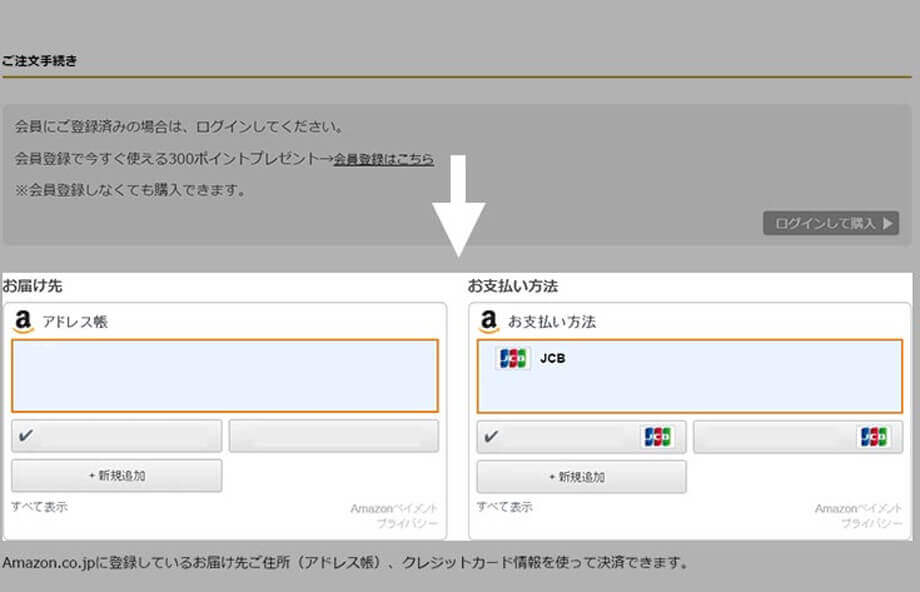
Task: Open Amazonペイメント link in the address widget
Action: click(x=393, y=509)
